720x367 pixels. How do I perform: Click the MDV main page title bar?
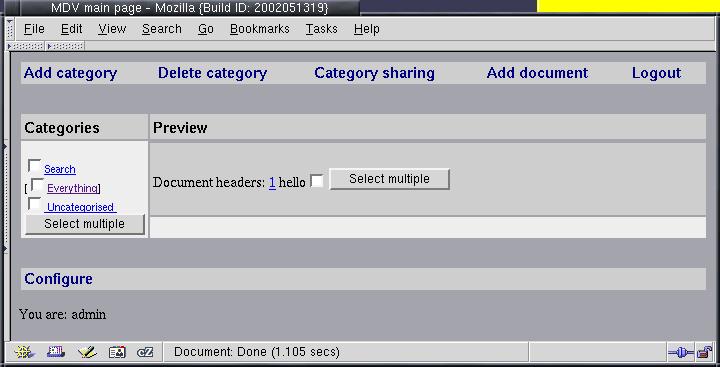(189, 7)
